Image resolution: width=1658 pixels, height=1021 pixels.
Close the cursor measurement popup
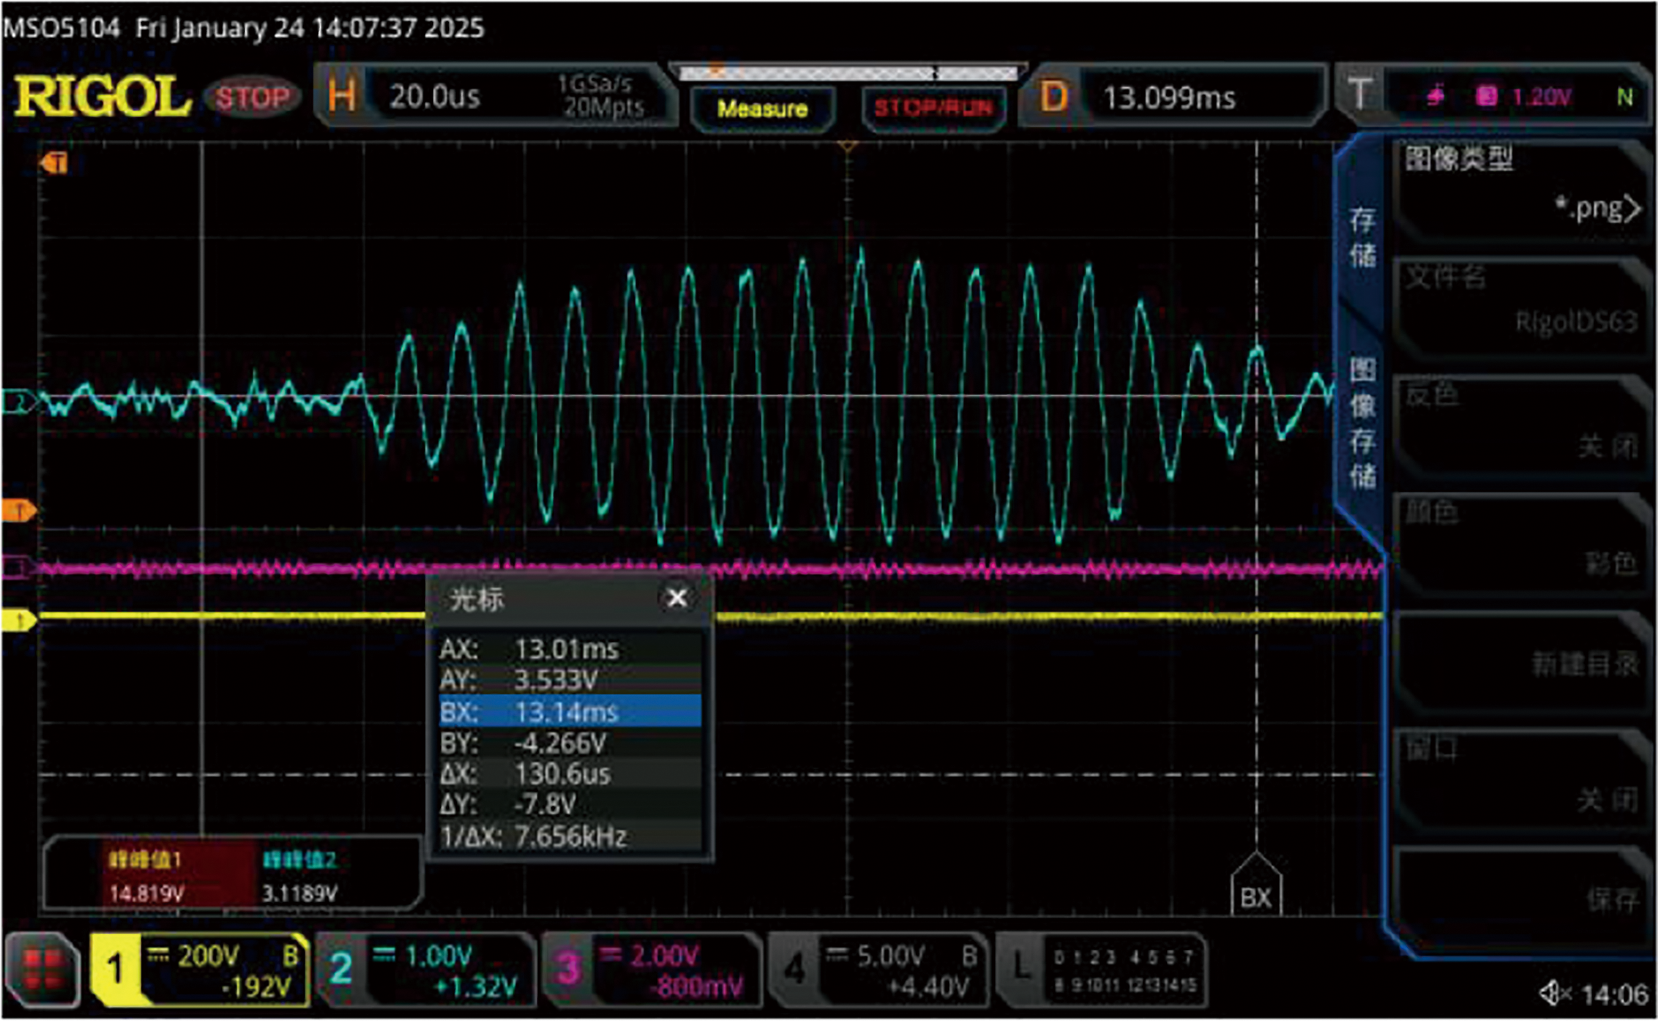(x=677, y=598)
